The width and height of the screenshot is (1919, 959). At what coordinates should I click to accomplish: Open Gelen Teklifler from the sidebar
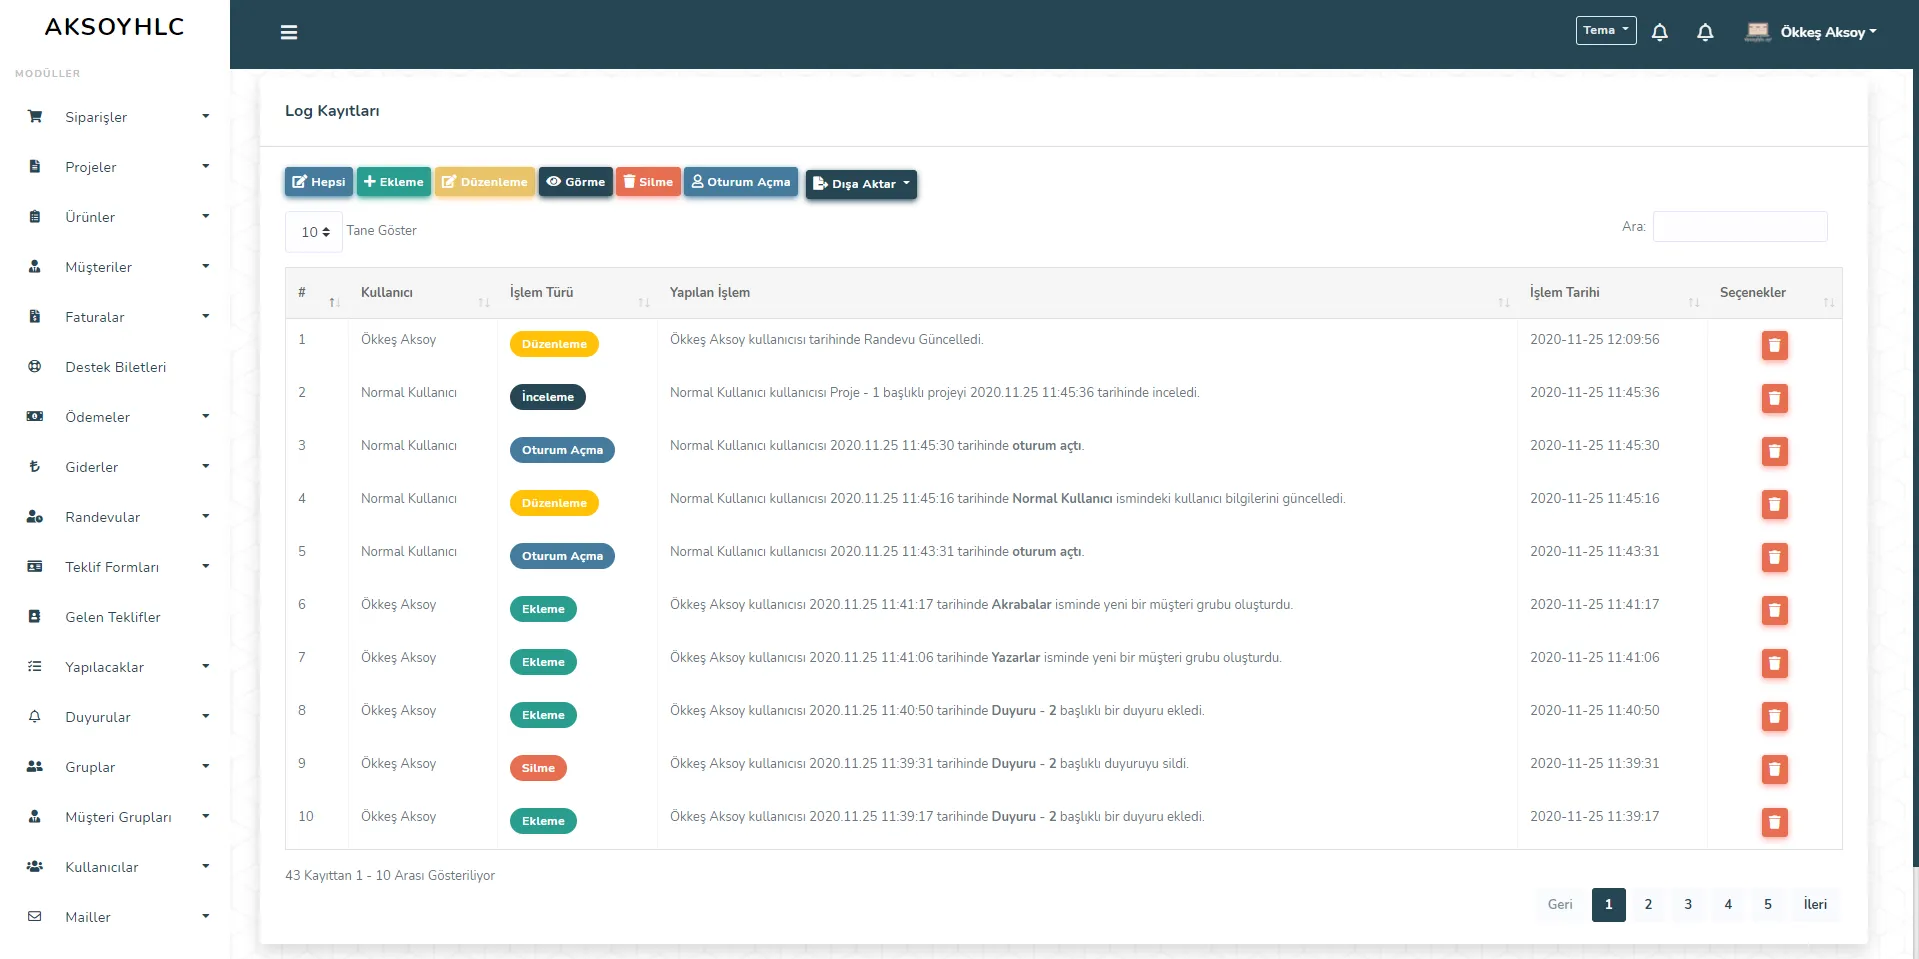pos(115,617)
